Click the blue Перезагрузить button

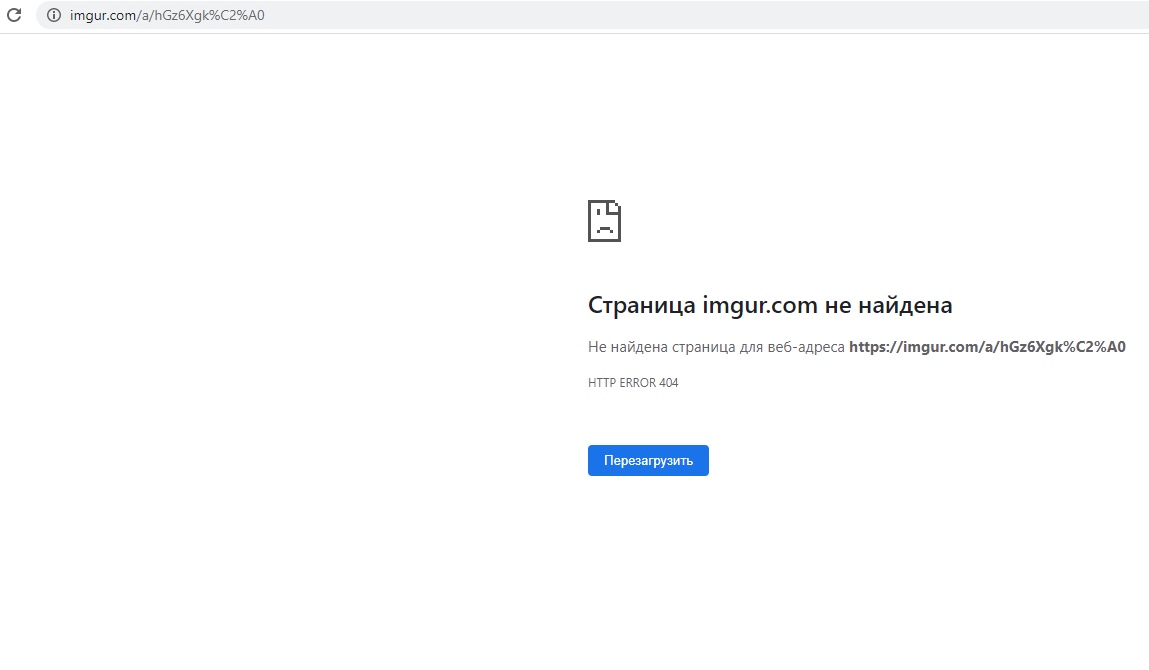point(648,460)
